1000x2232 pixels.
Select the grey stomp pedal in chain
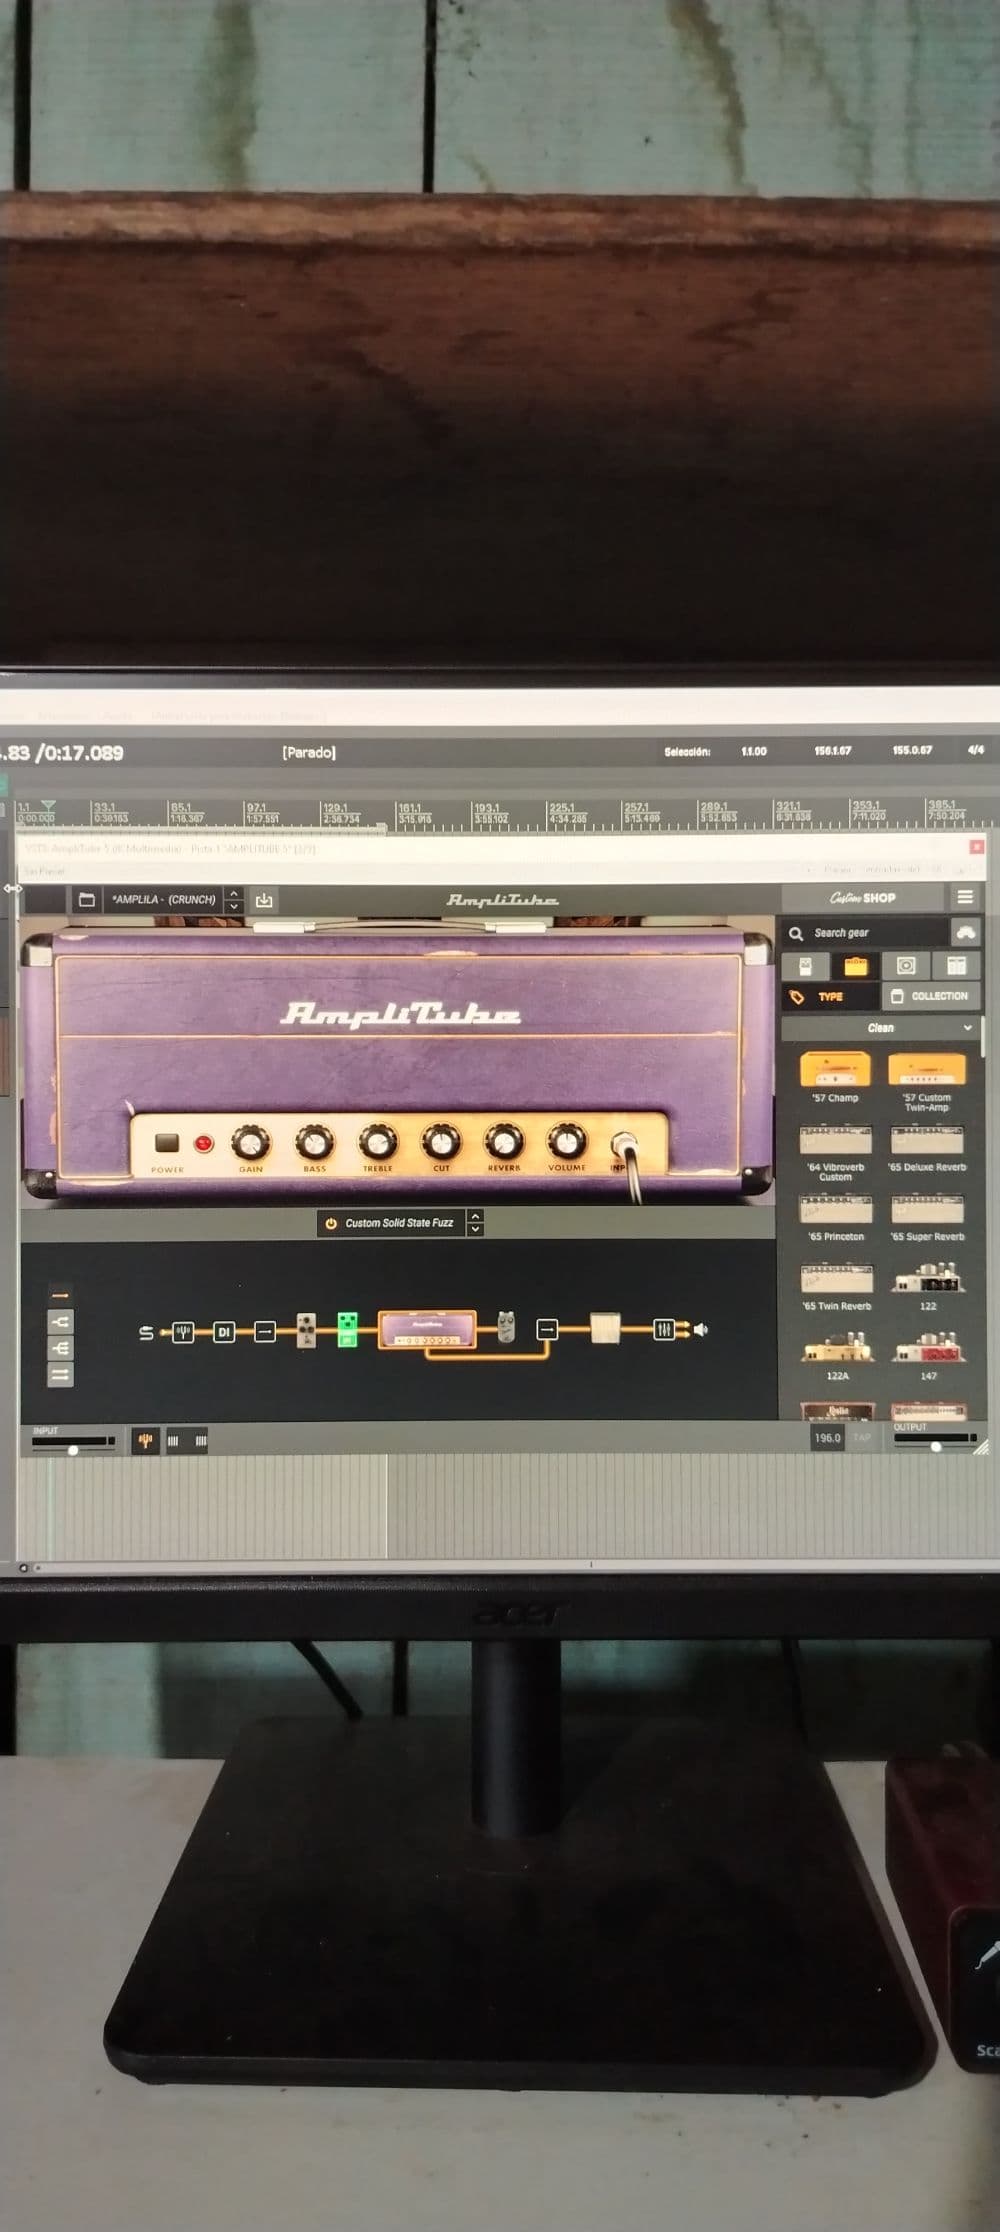307,1330
